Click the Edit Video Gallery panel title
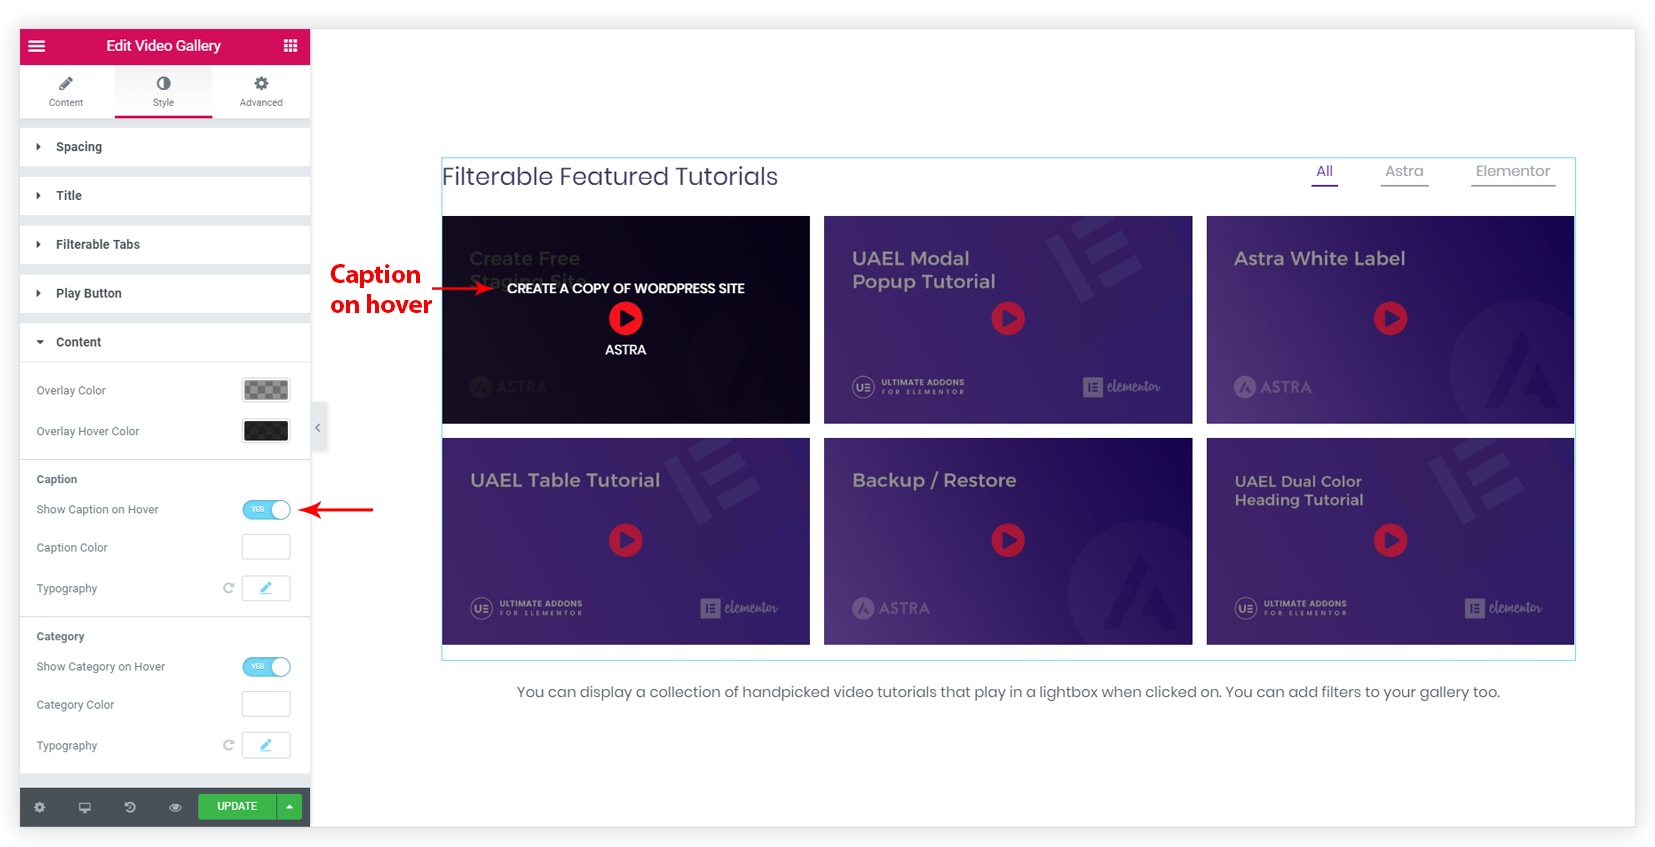The image size is (1655, 847). point(164,46)
